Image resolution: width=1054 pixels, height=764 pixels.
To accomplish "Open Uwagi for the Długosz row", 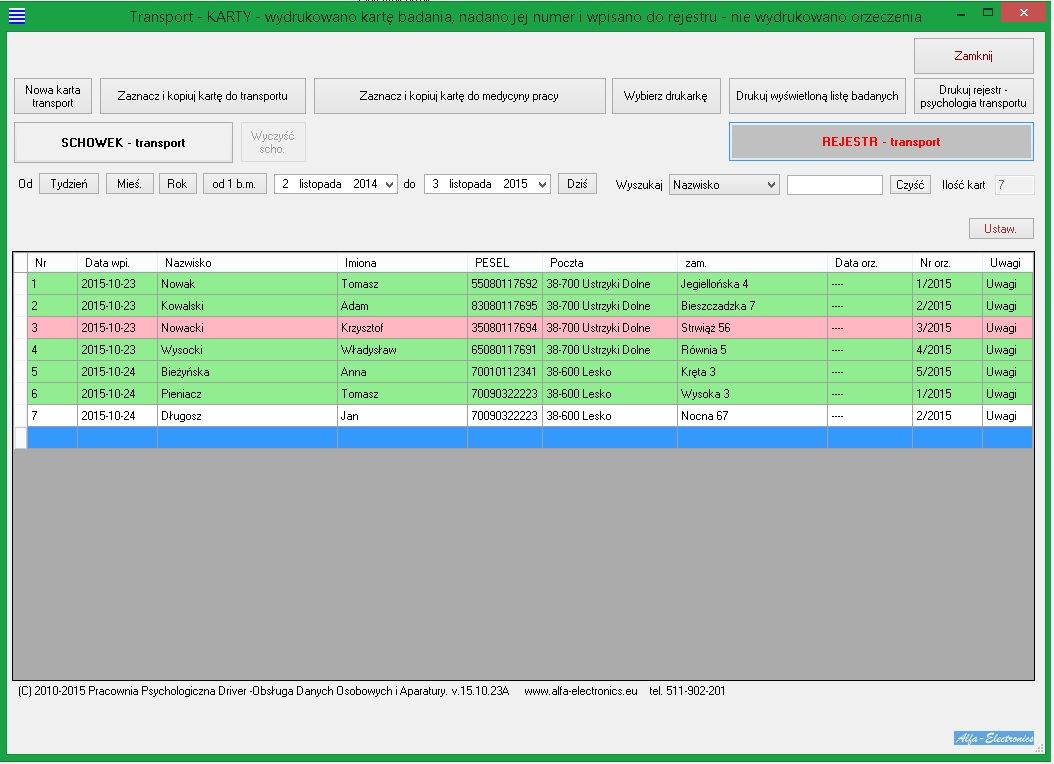I will pos(1007,416).
